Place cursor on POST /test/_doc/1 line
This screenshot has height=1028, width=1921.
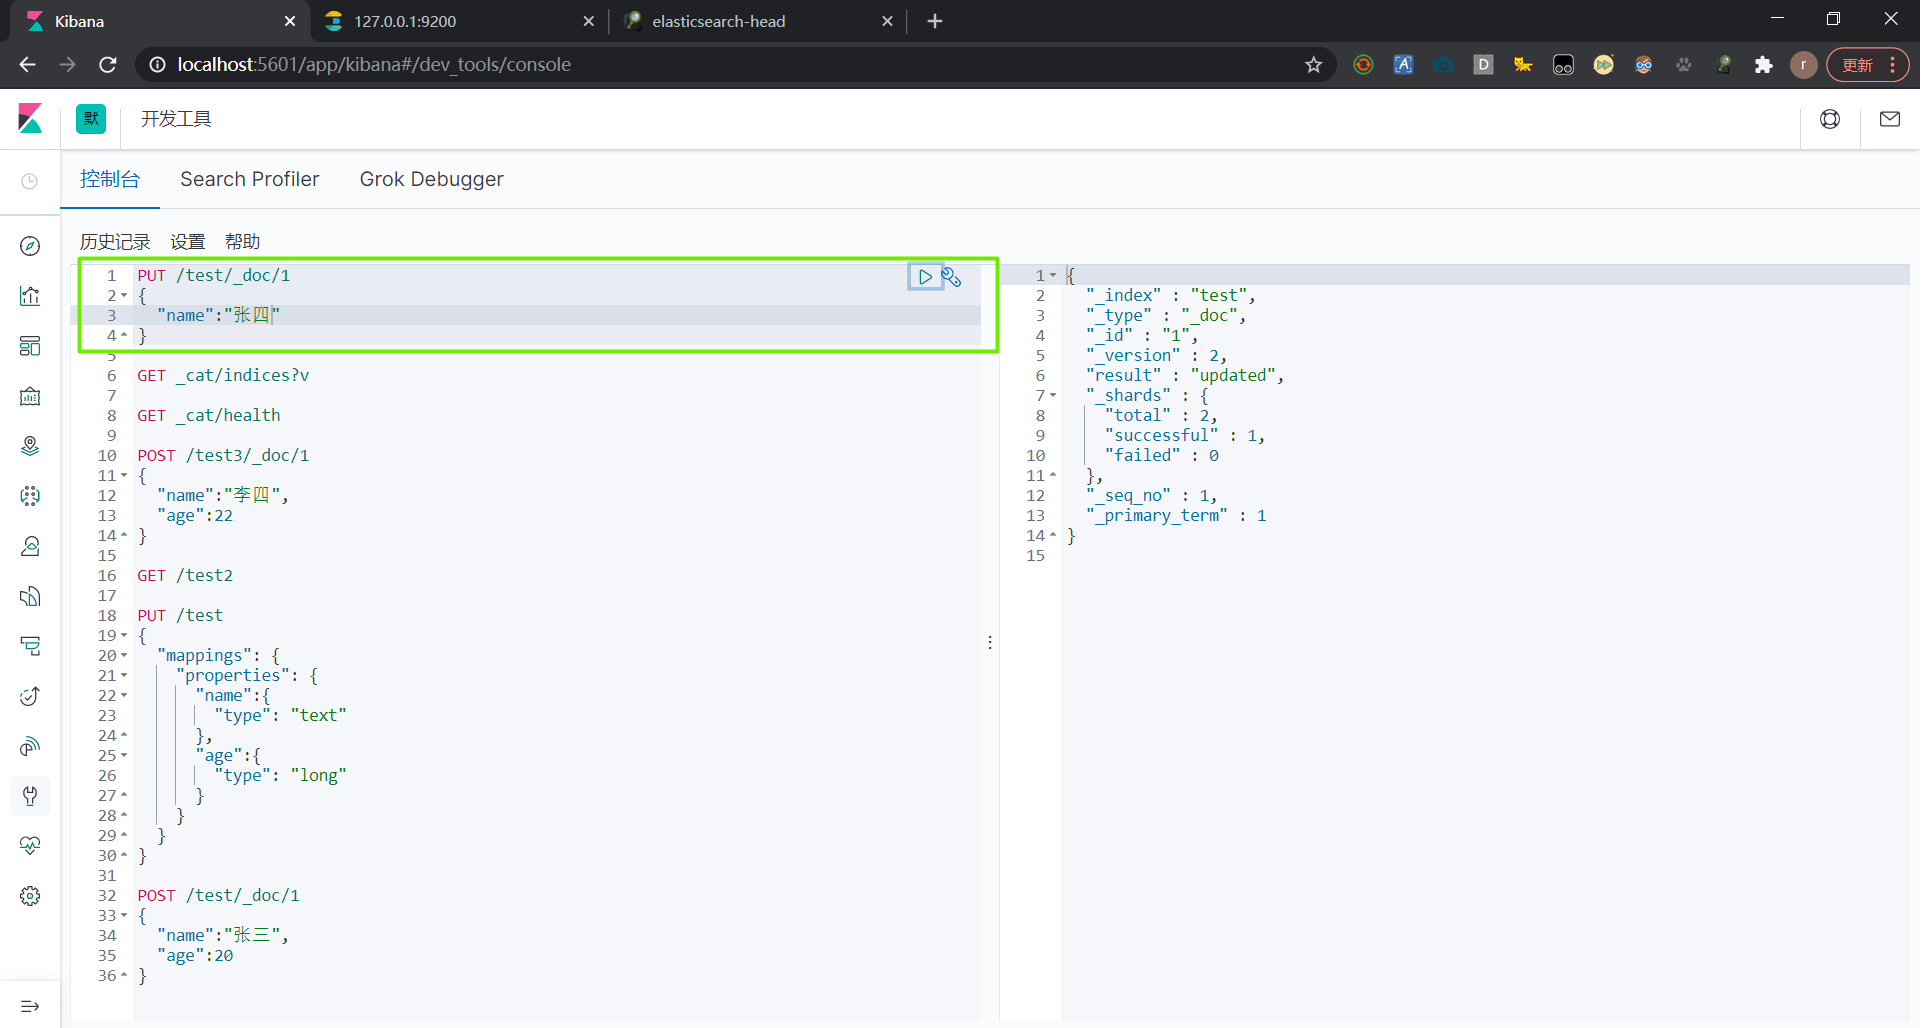coord(218,896)
